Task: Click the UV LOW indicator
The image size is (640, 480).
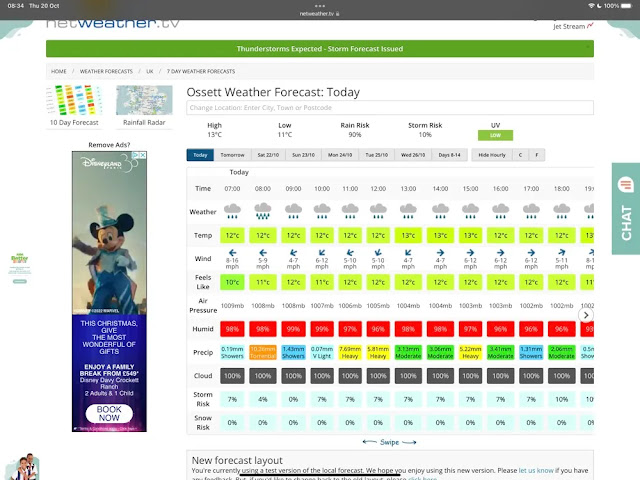Action: (x=495, y=136)
